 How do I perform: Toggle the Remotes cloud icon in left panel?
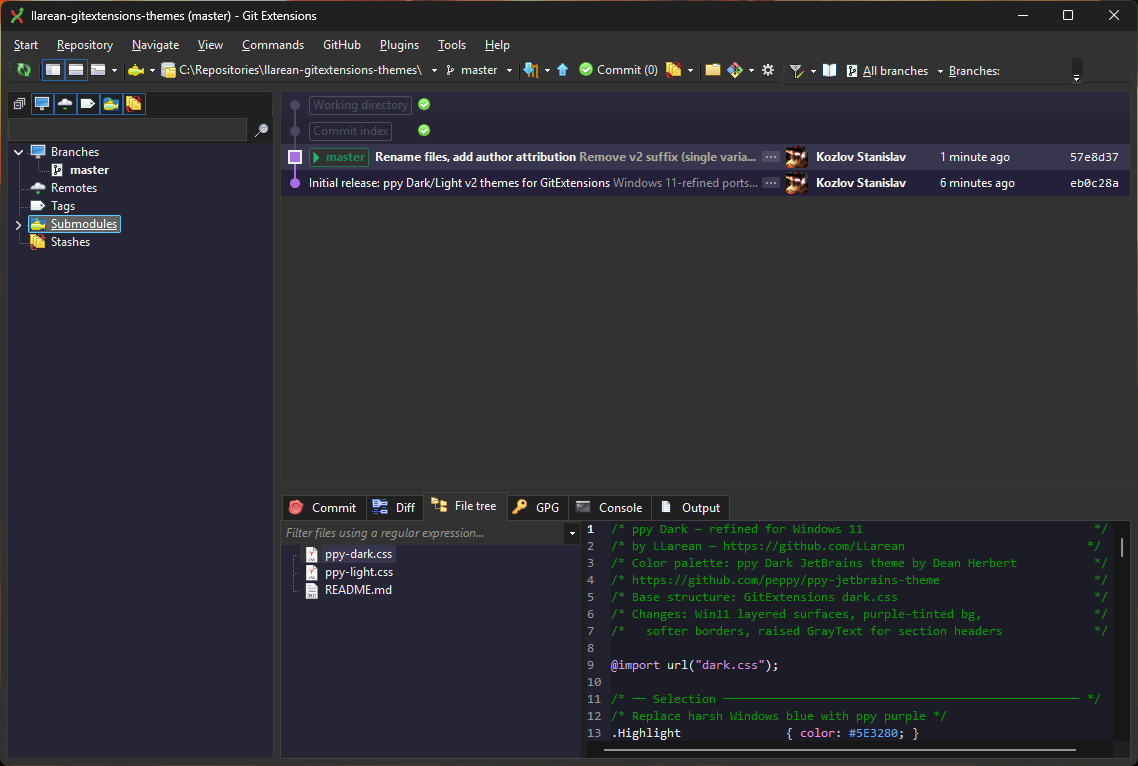[65, 104]
